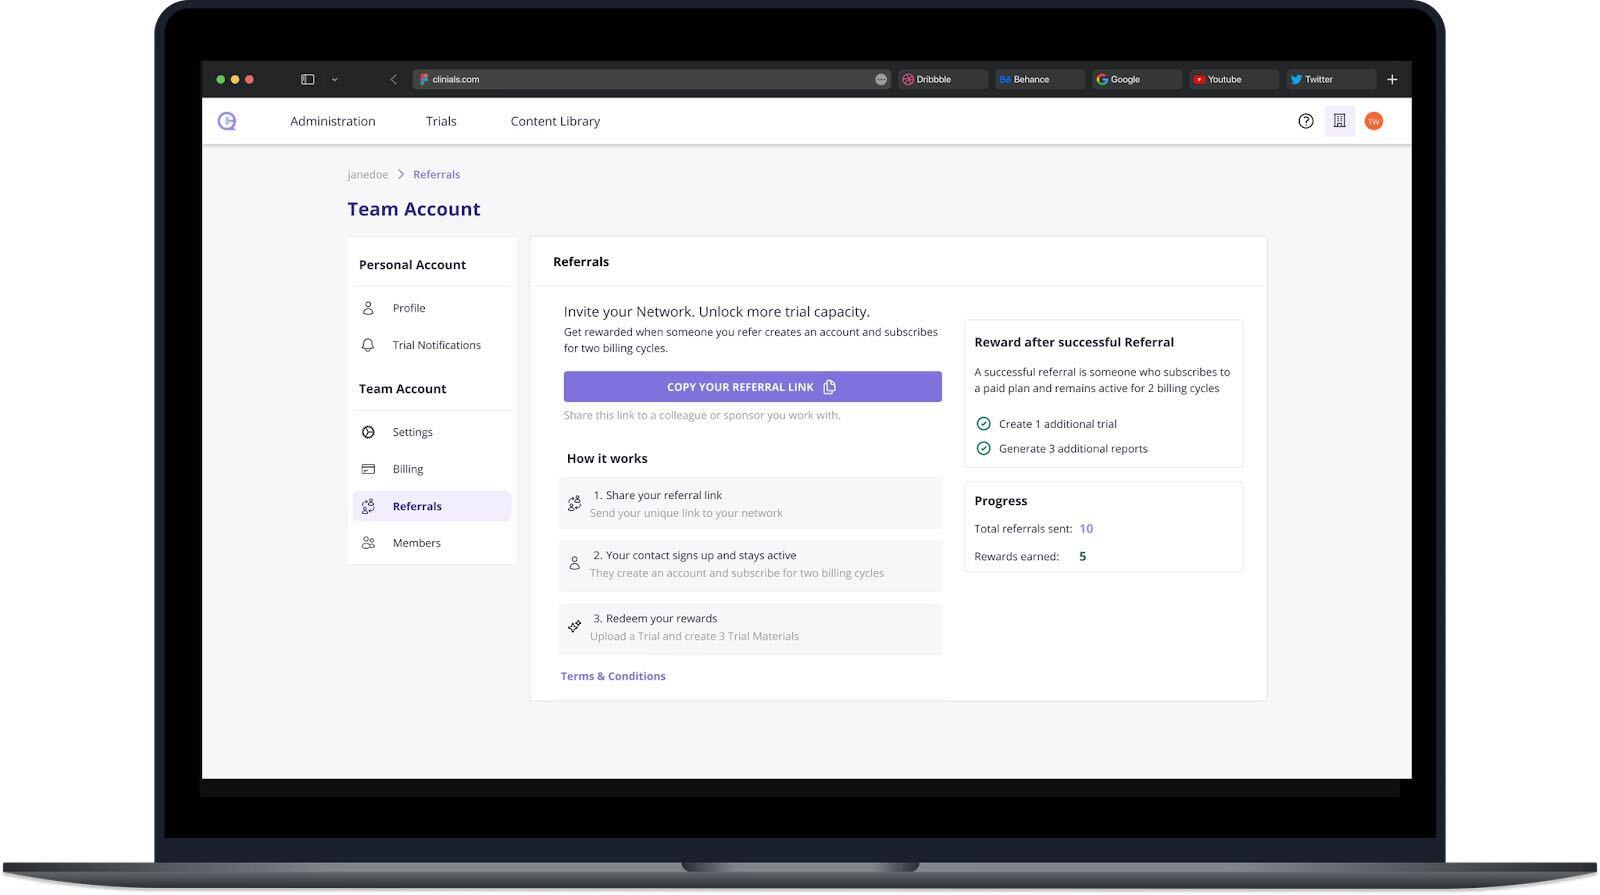Expand the browser sidebar dropdown chevron

click(334, 79)
